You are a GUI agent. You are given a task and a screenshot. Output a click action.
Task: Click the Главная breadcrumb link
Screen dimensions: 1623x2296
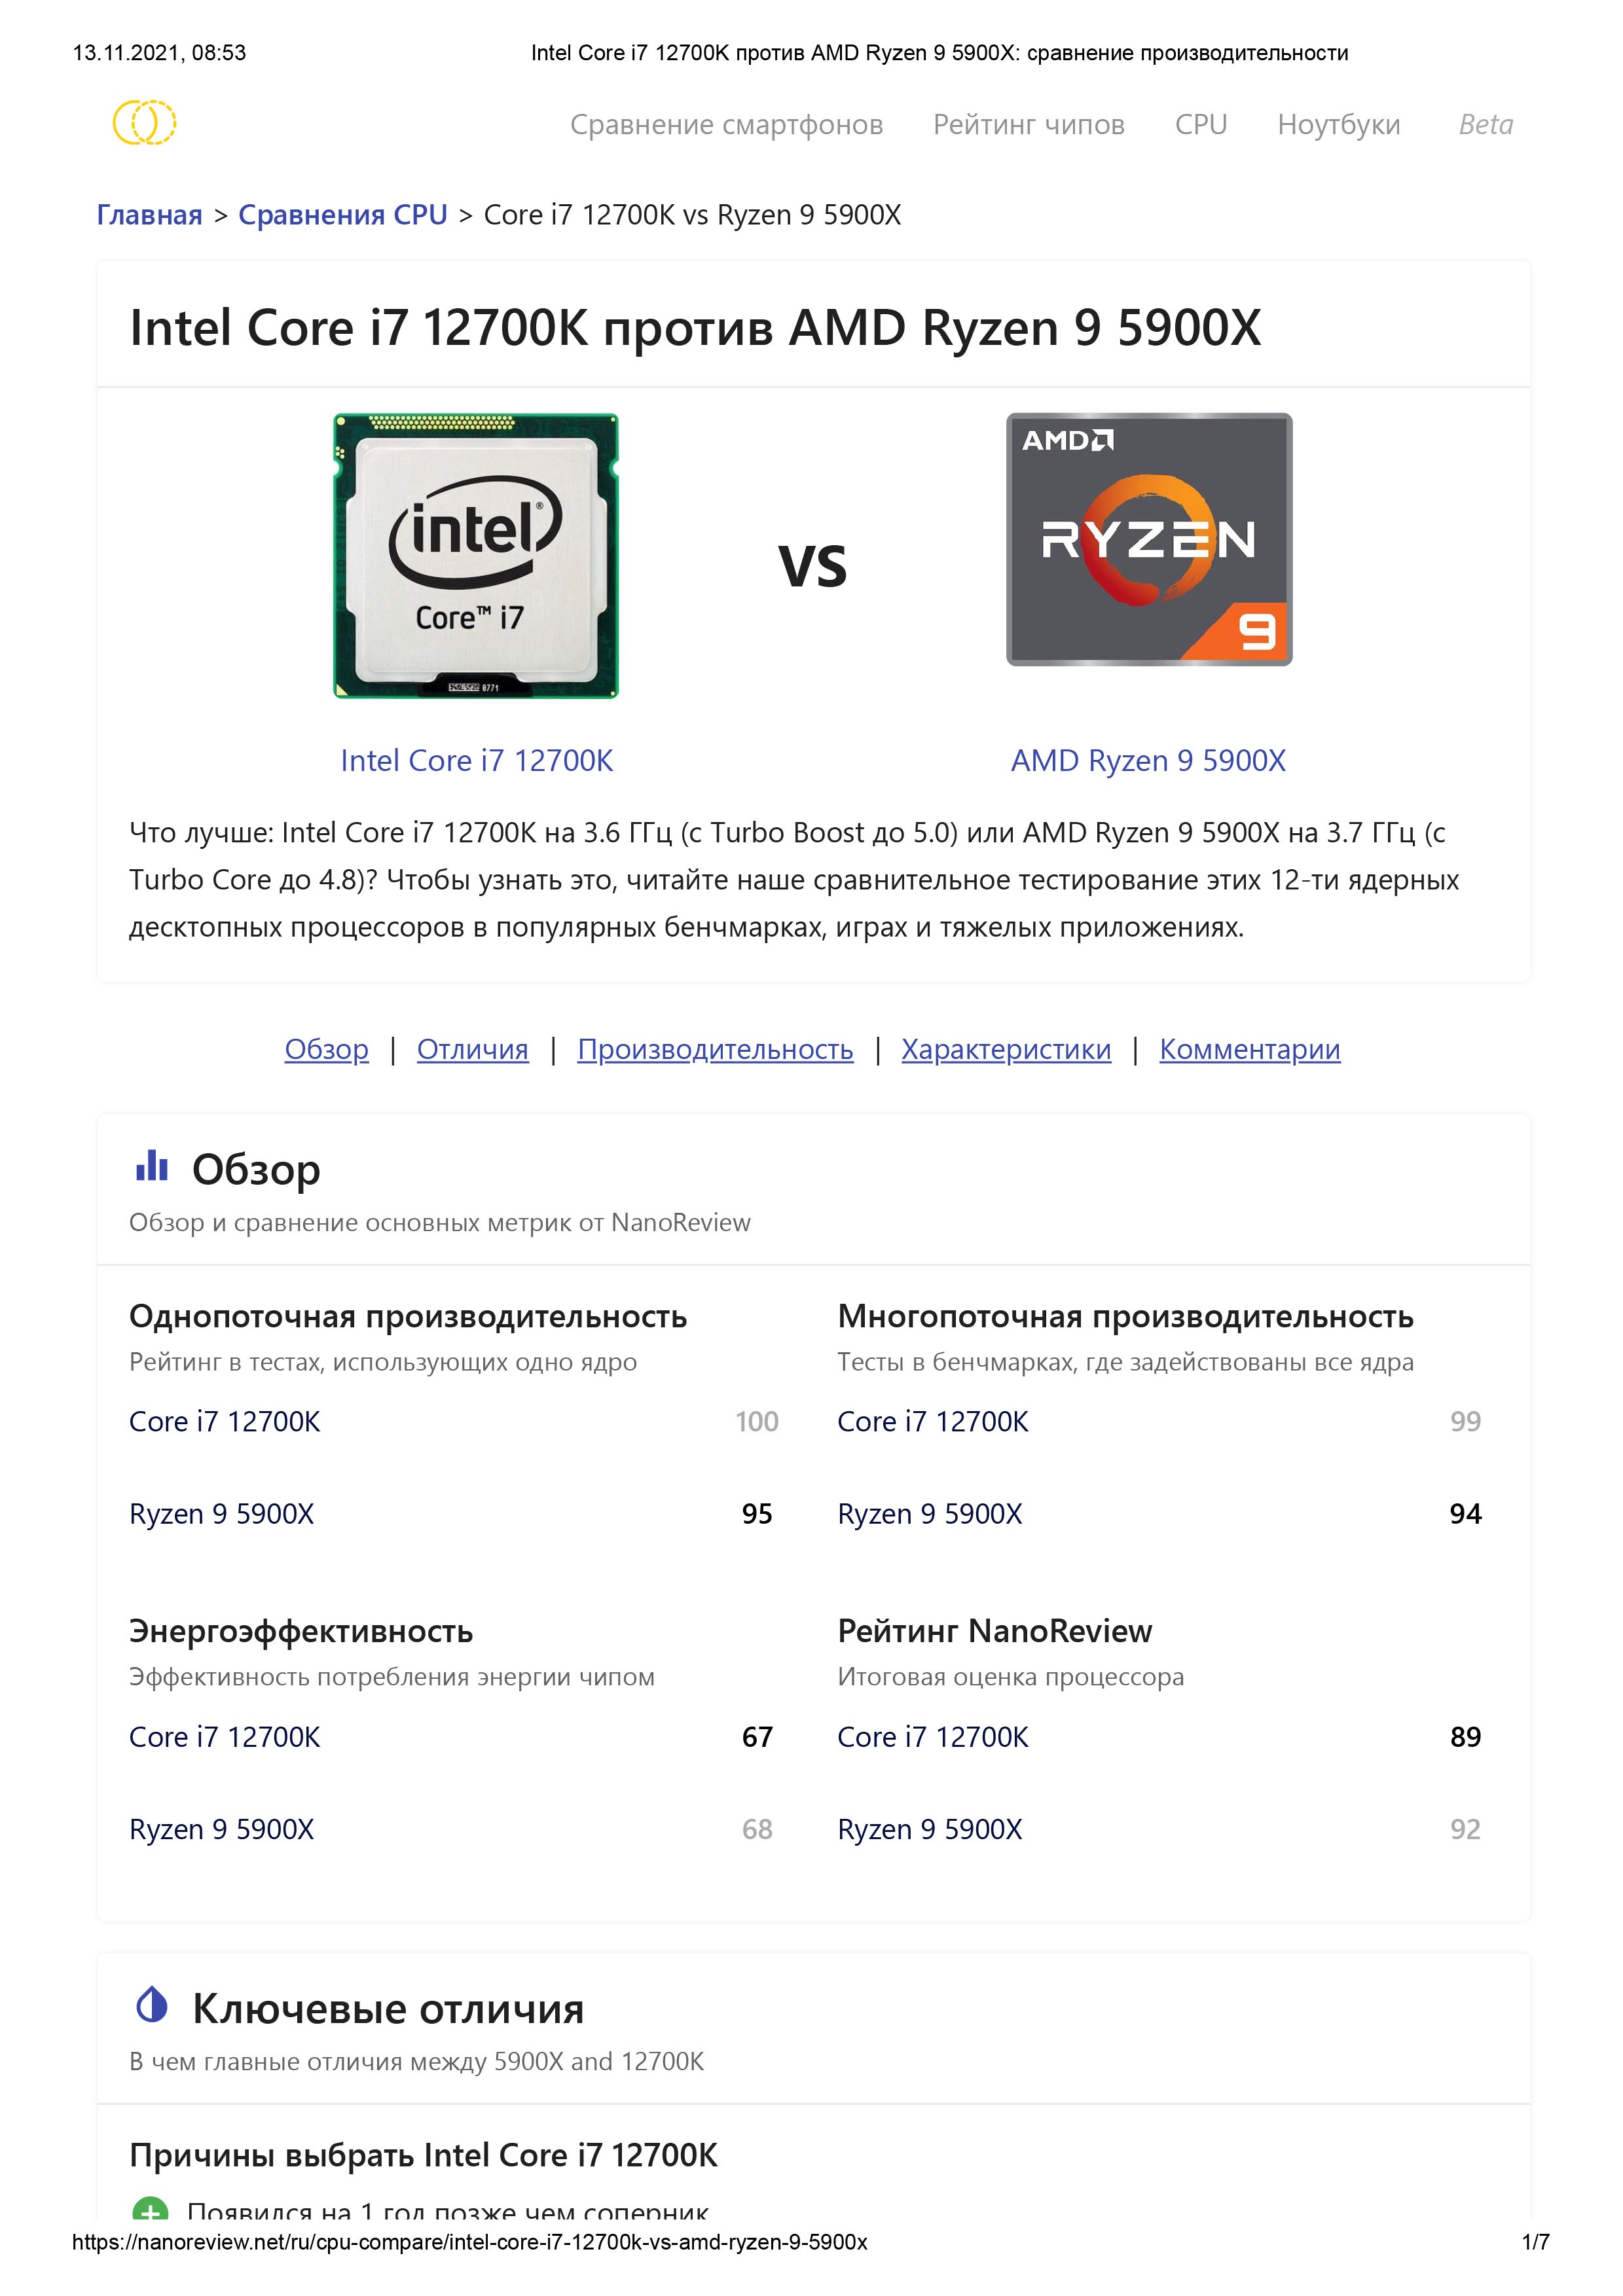[149, 215]
